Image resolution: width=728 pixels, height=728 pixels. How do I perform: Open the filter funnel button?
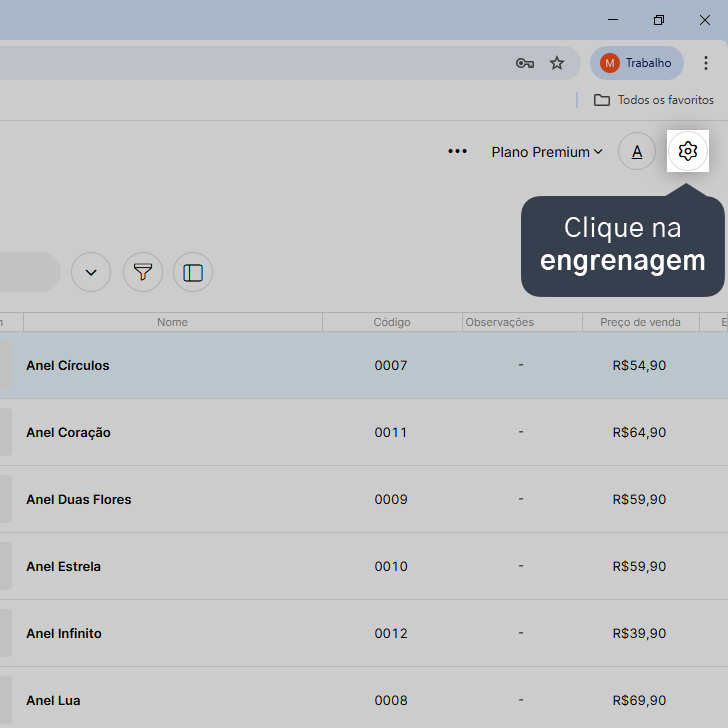143,272
